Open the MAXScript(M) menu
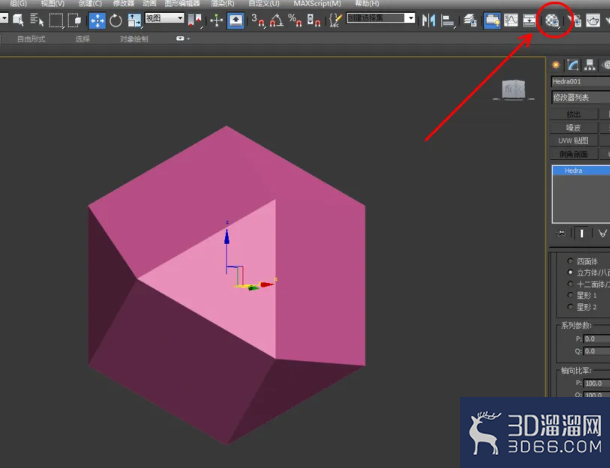Image resolution: width=610 pixels, height=468 pixels. [x=317, y=4]
